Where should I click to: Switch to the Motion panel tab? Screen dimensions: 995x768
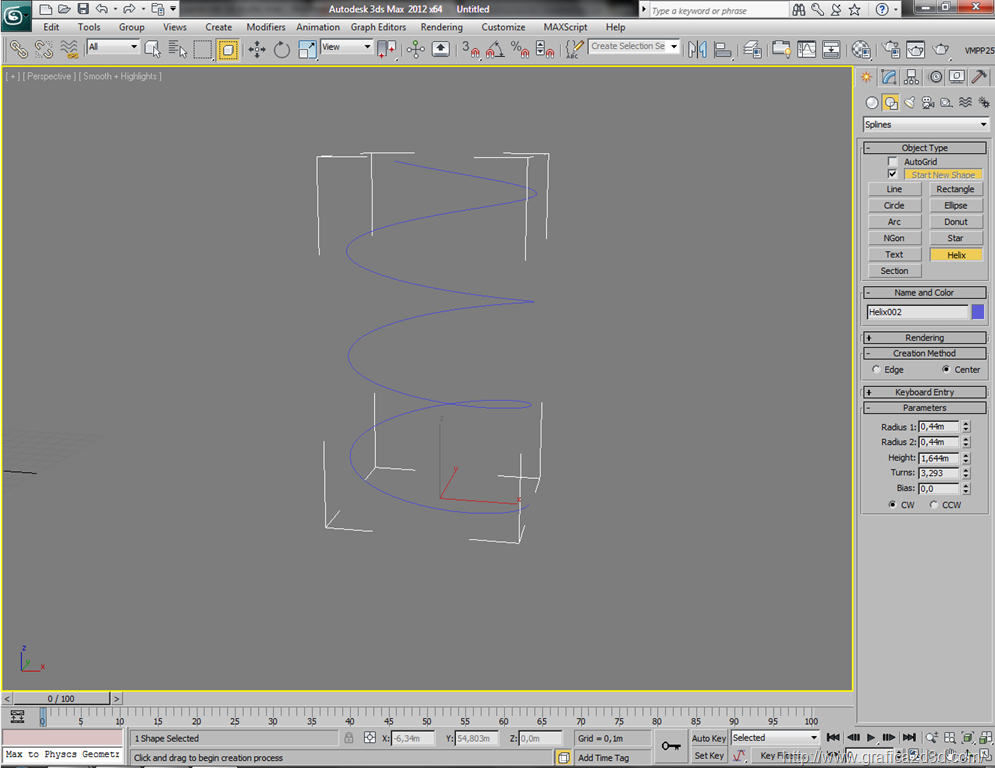coord(935,77)
